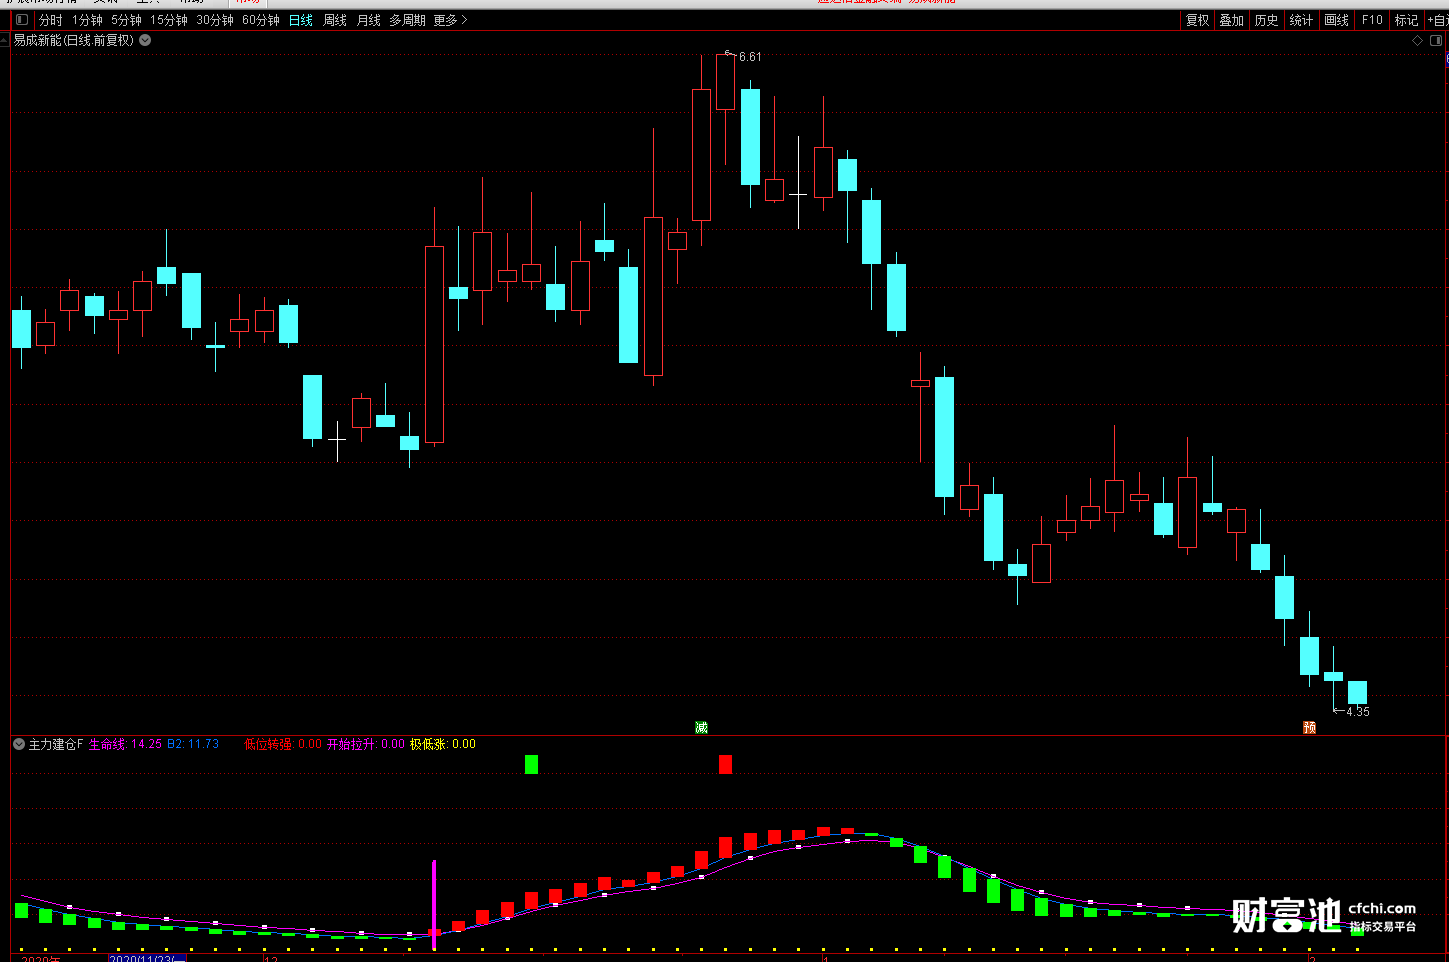Select the 日线 daily chart tab
1449x962 pixels.
pyautogui.click(x=301, y=20)
